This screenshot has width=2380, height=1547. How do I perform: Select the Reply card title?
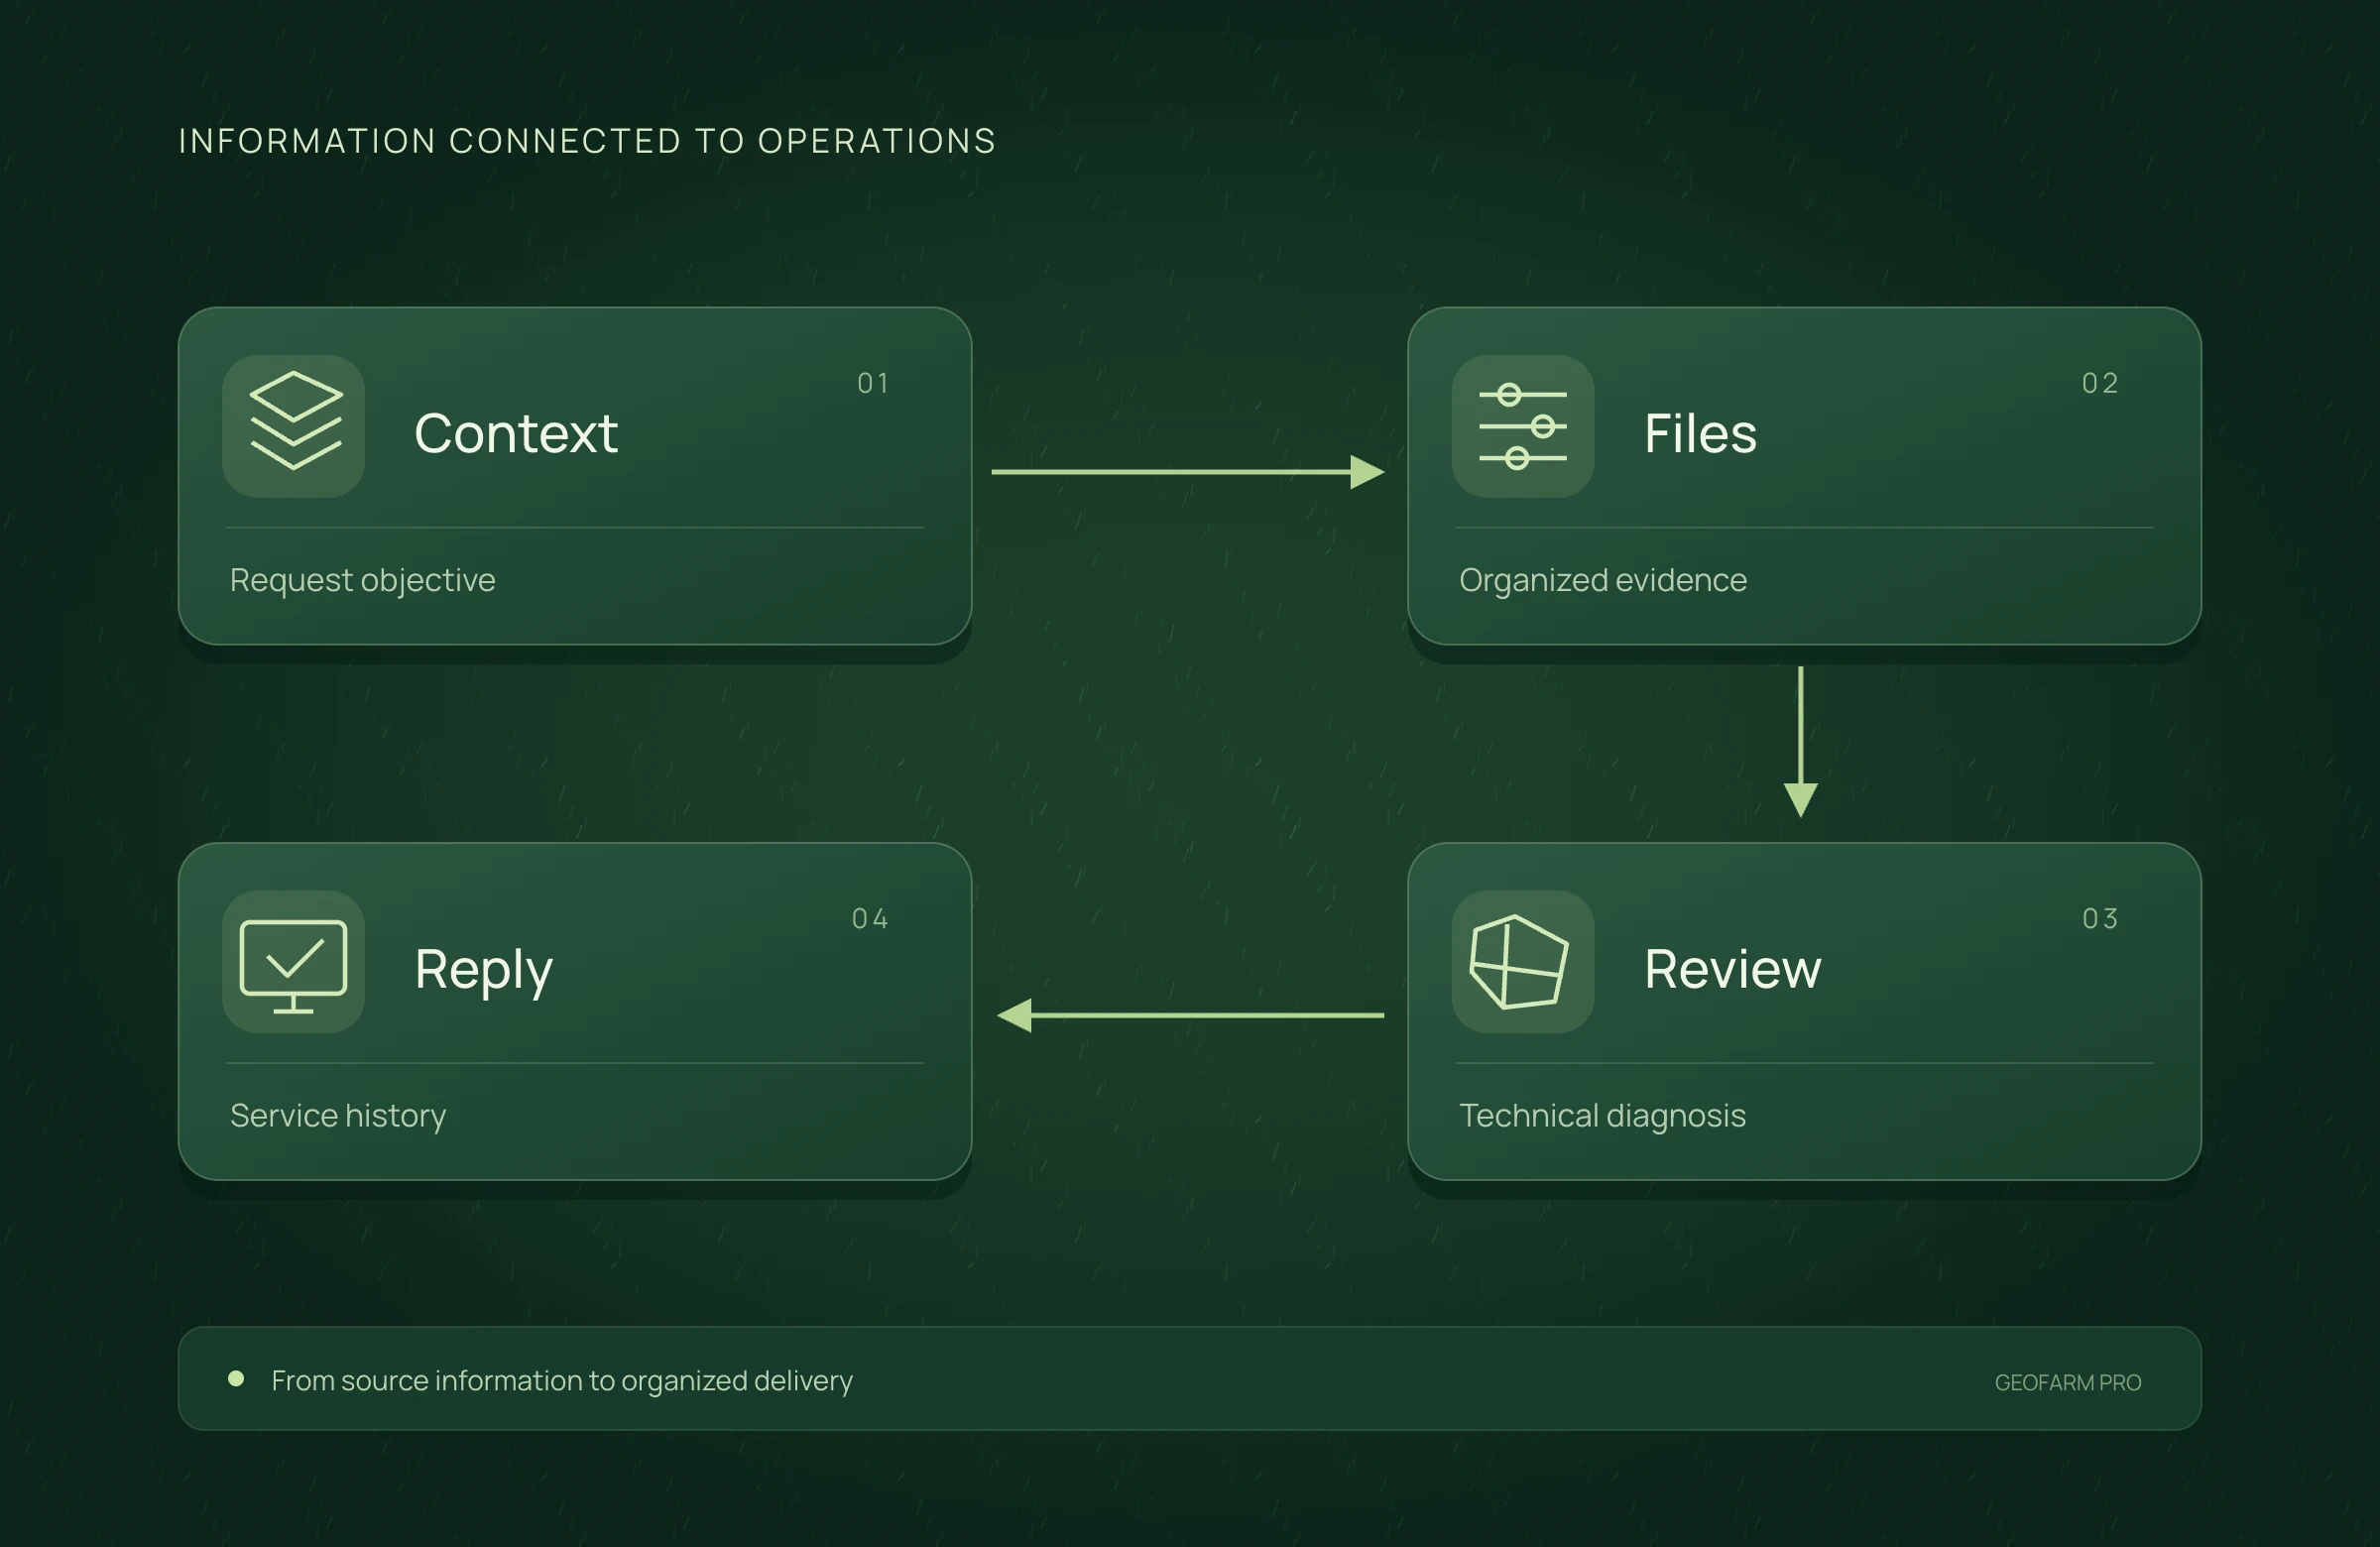pos(484,971)
